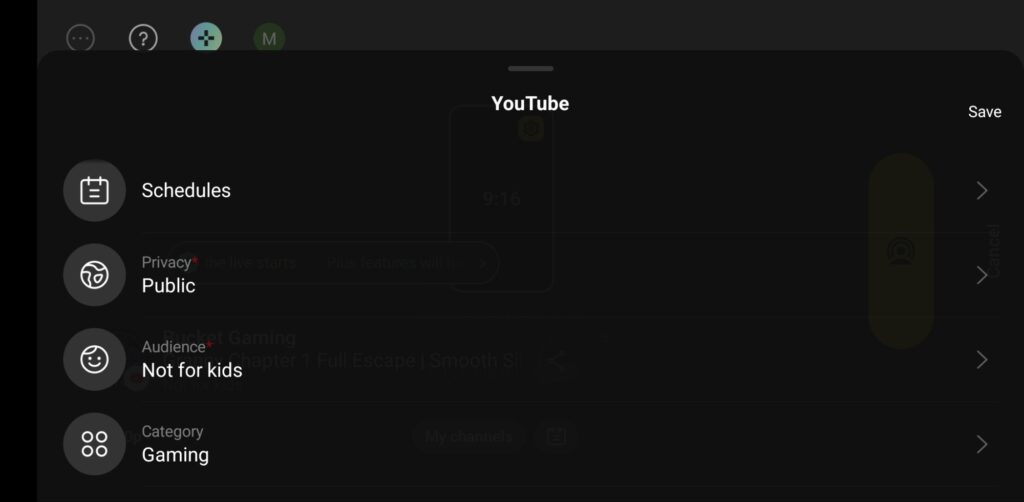This screenshot has height=502, width=1024.
Task: Open the green M profile avatar
Action: tap(269, 39)
